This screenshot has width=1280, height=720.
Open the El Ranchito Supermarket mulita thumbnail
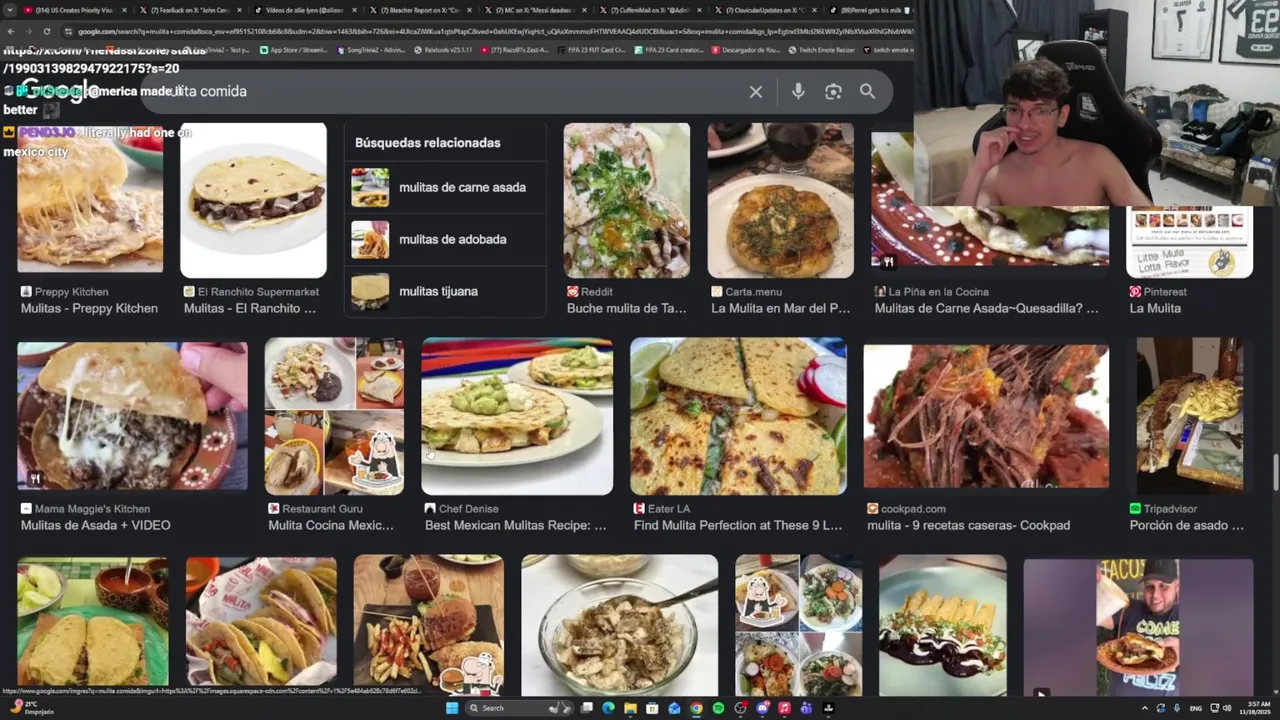pyautogui.click(x=253, y=200)
